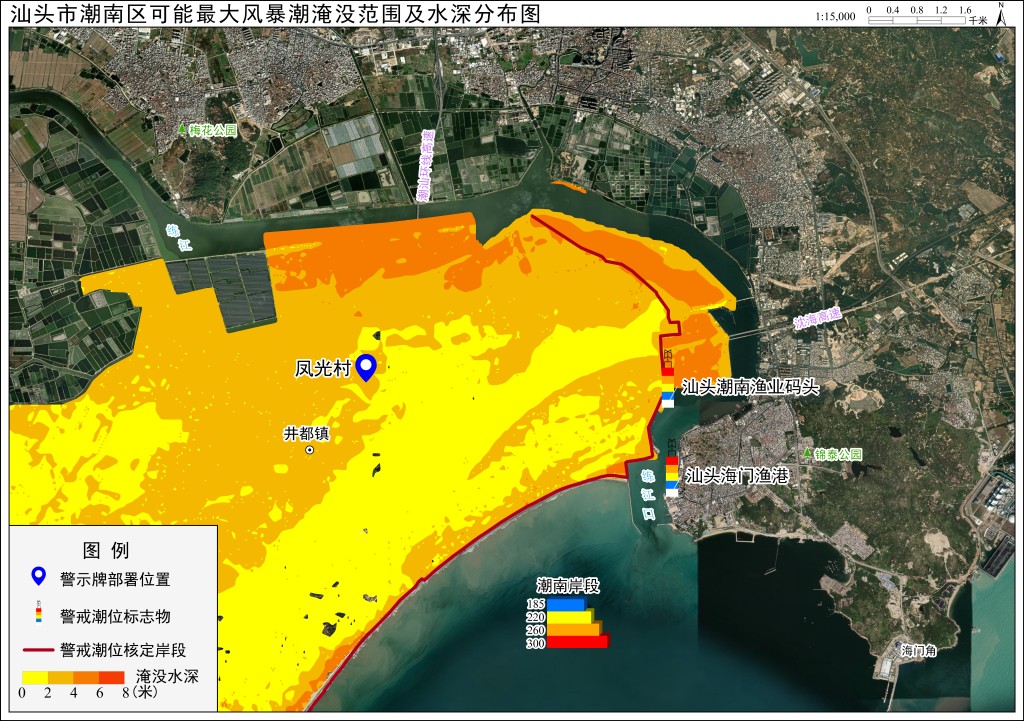Click the yellow 220 bar under 潮南岸段
Viewport: 1024px width, 721px height.
click(x=569, y=617)
